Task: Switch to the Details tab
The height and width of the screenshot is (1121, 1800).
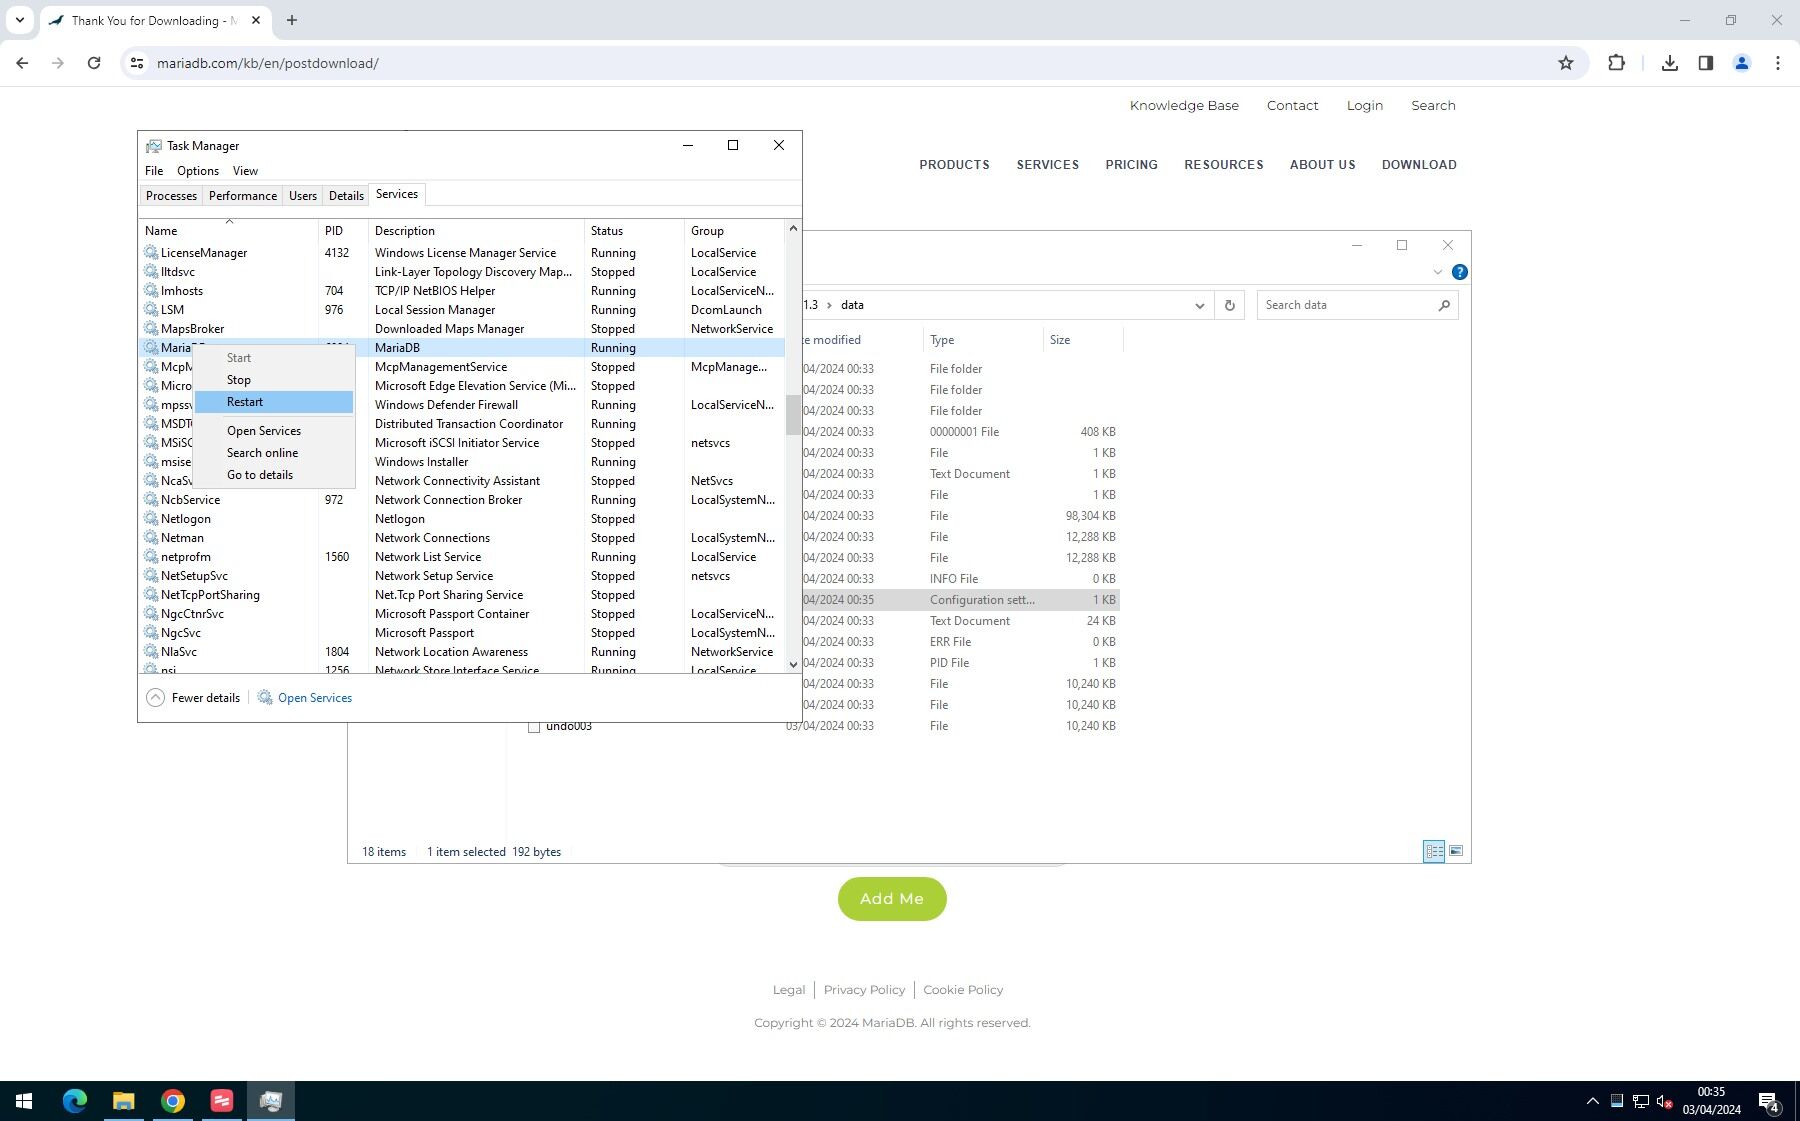Action: point(346,196)
